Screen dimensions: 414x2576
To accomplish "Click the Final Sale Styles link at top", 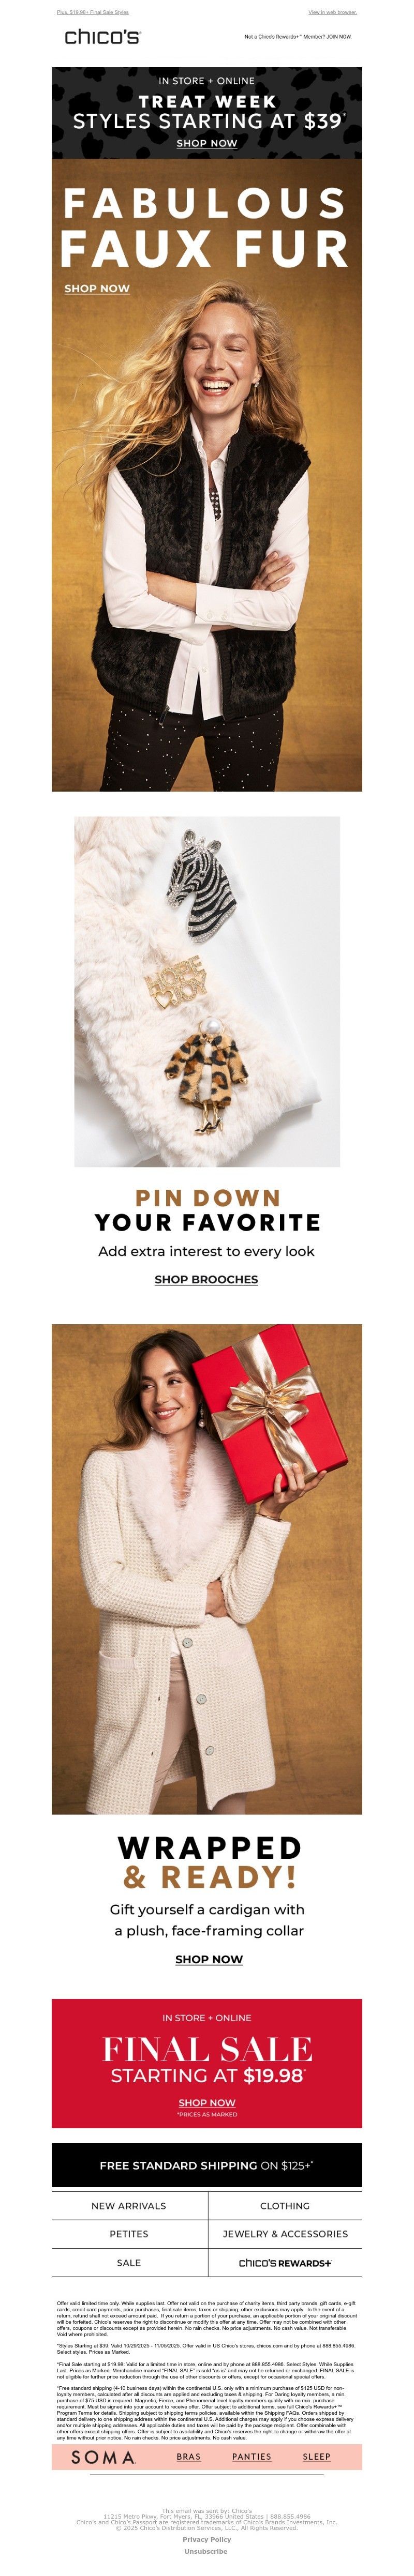I will pos(93,13).
